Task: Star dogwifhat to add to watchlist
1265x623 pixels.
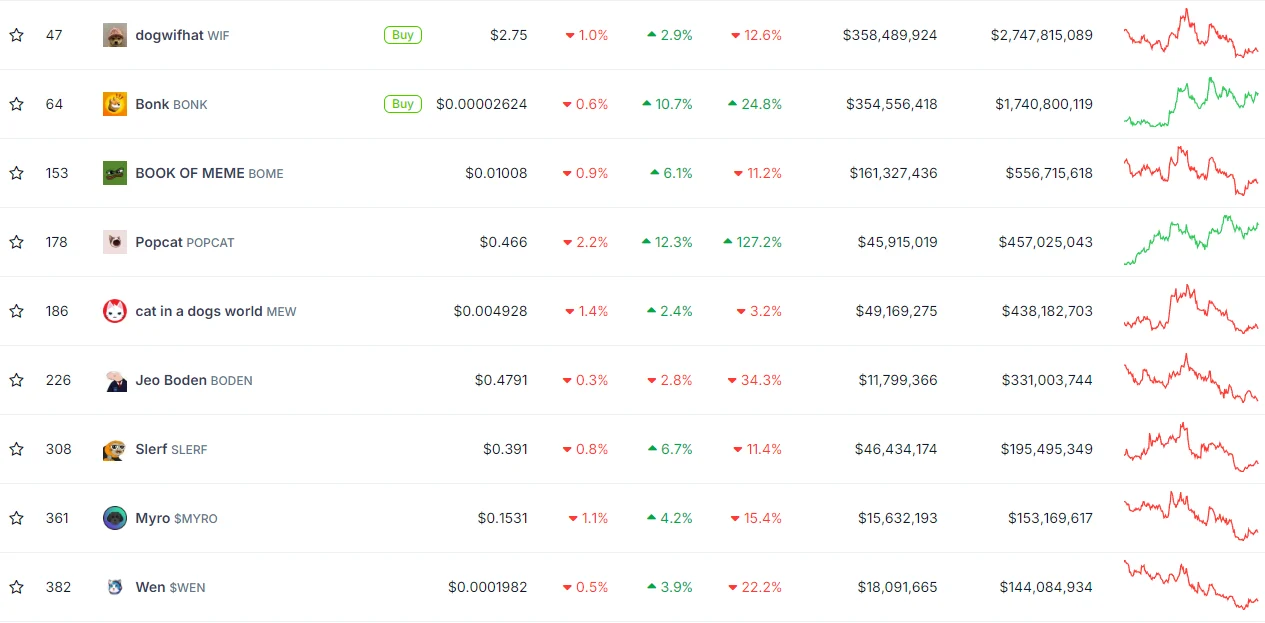Action: pos(16,35)
